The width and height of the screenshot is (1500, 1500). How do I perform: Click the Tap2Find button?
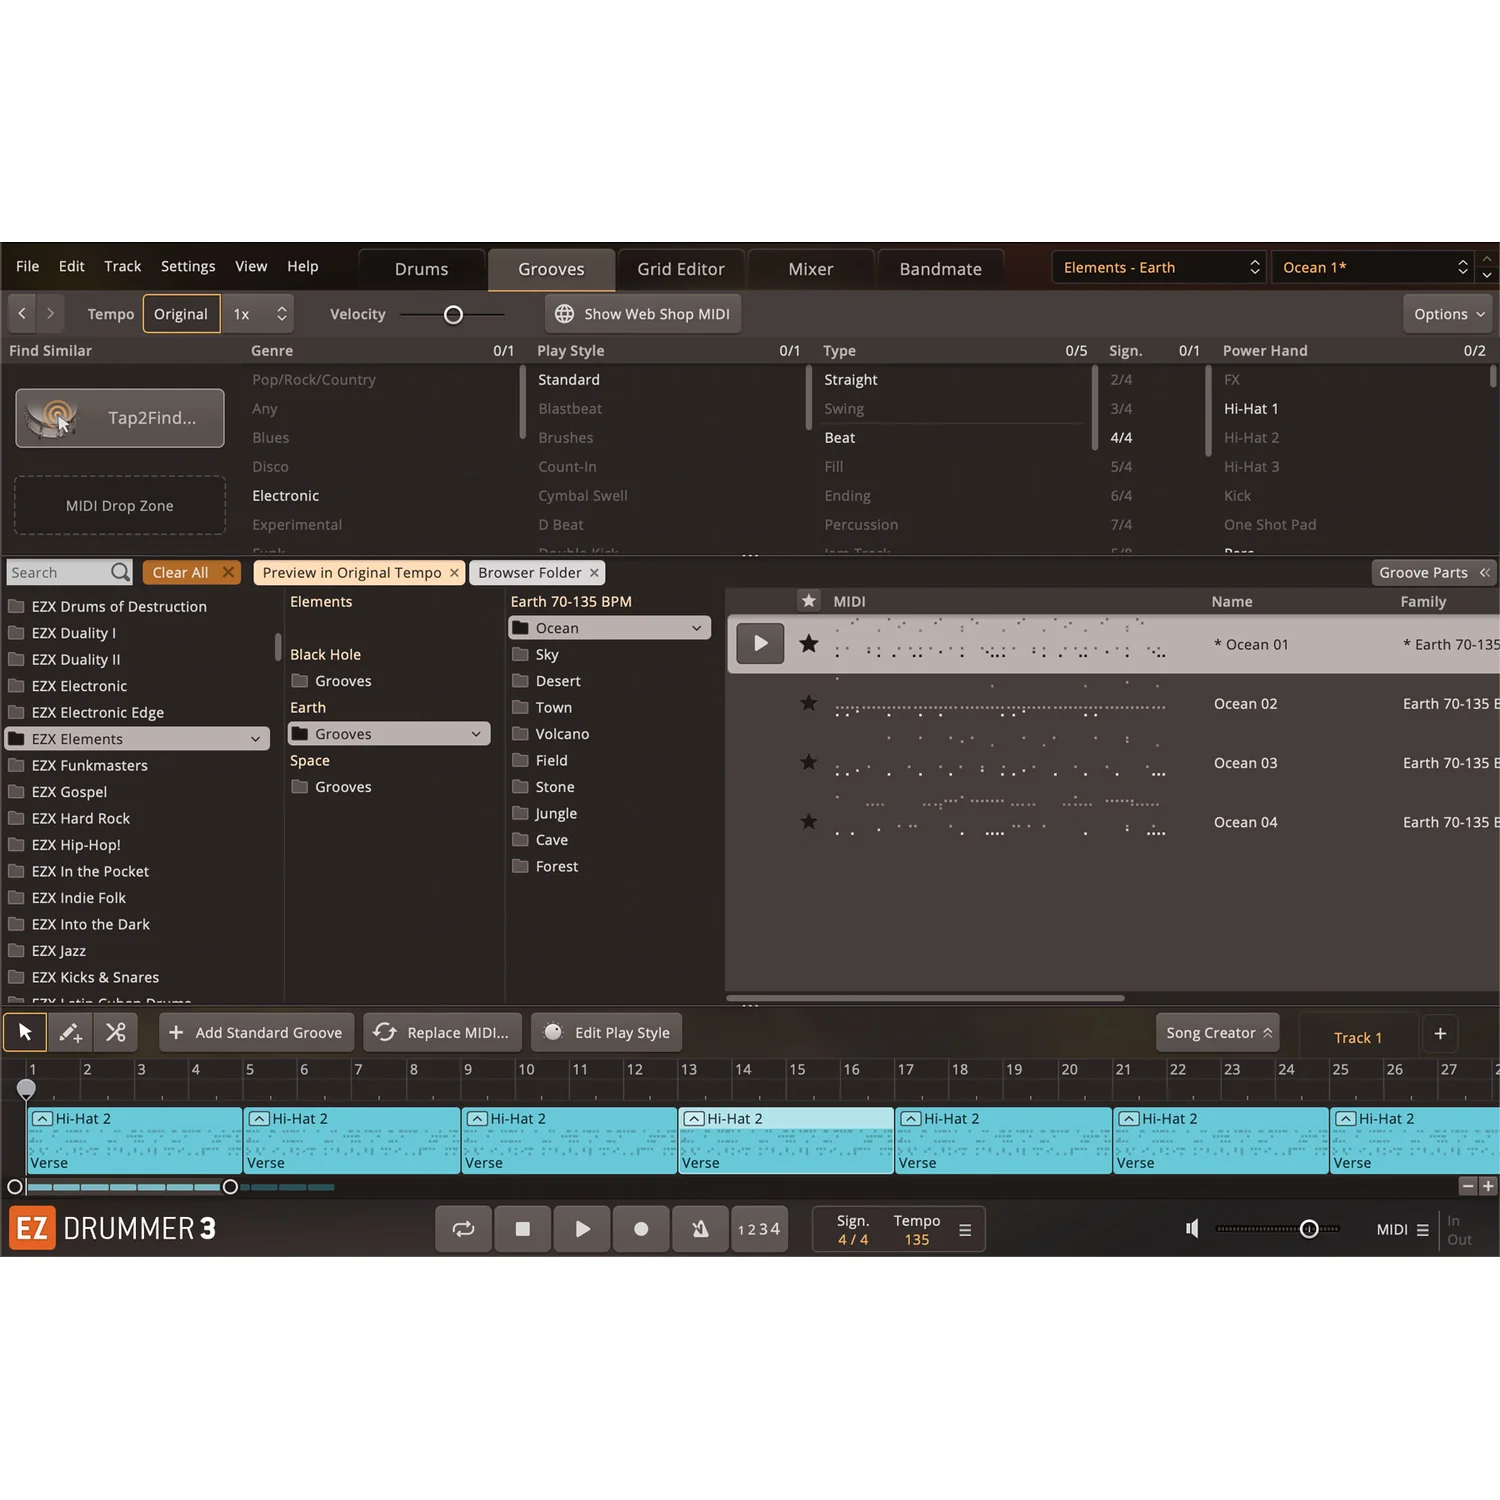(x=120, y=418)
